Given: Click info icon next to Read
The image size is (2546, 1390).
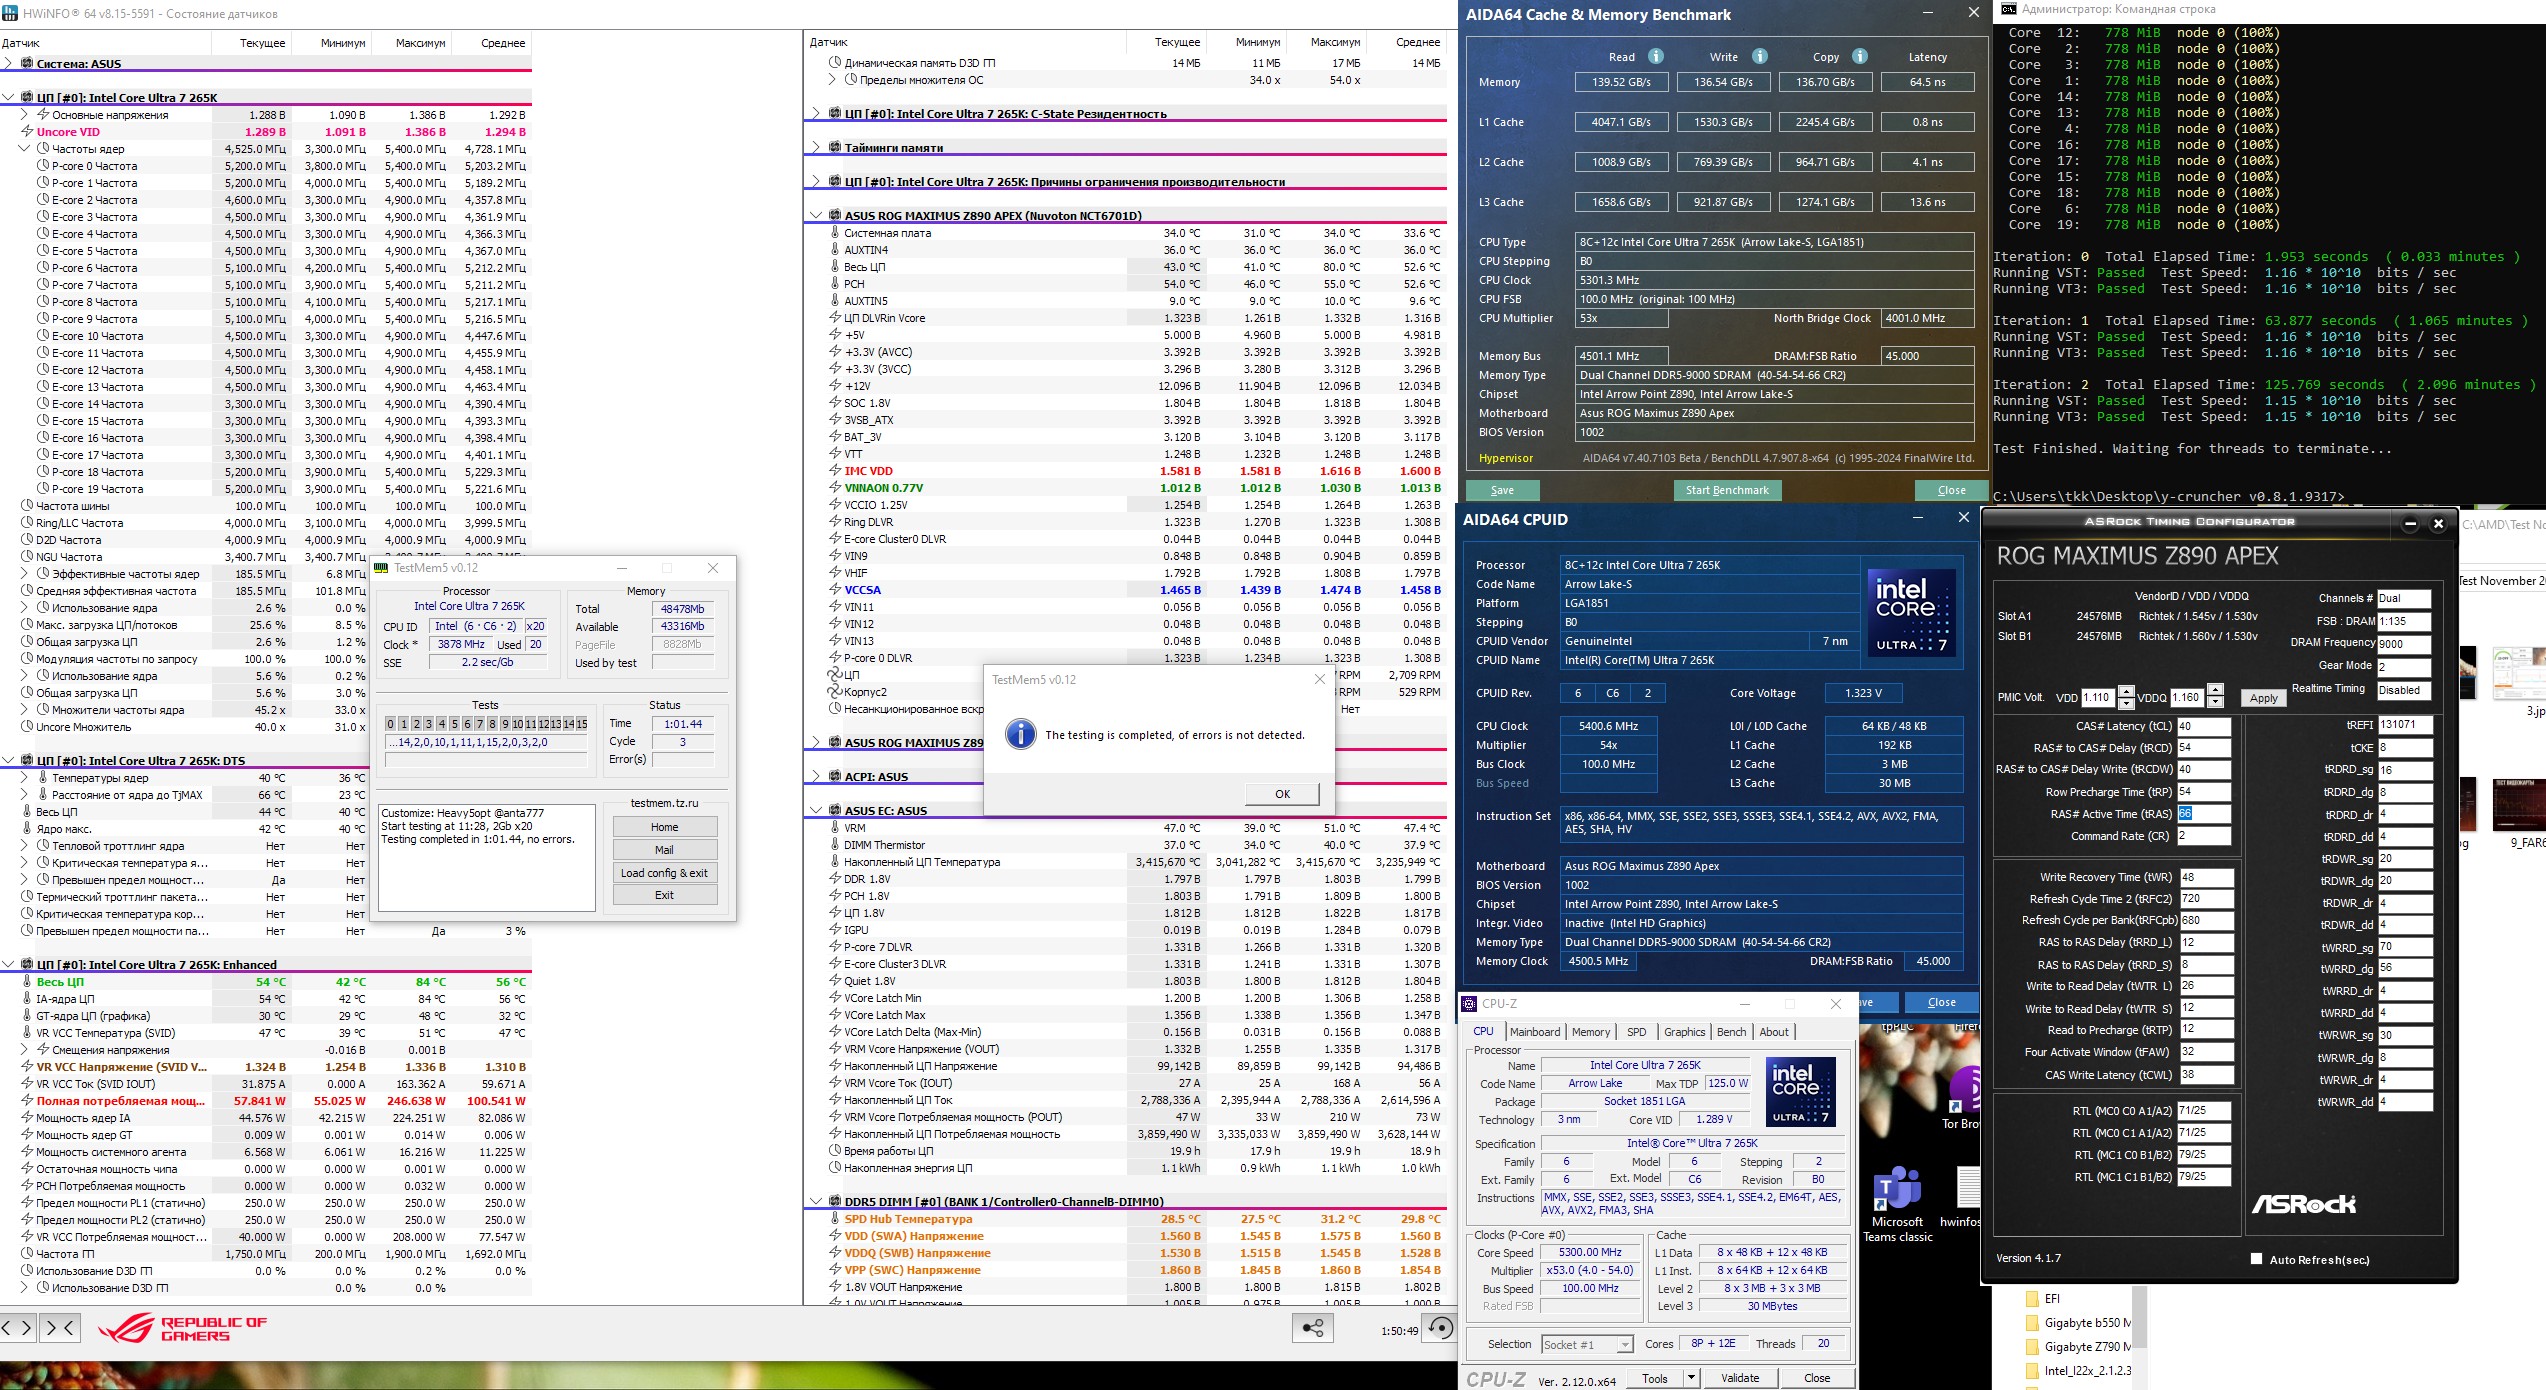Looking at the screenshot, I should point(1656,56).
